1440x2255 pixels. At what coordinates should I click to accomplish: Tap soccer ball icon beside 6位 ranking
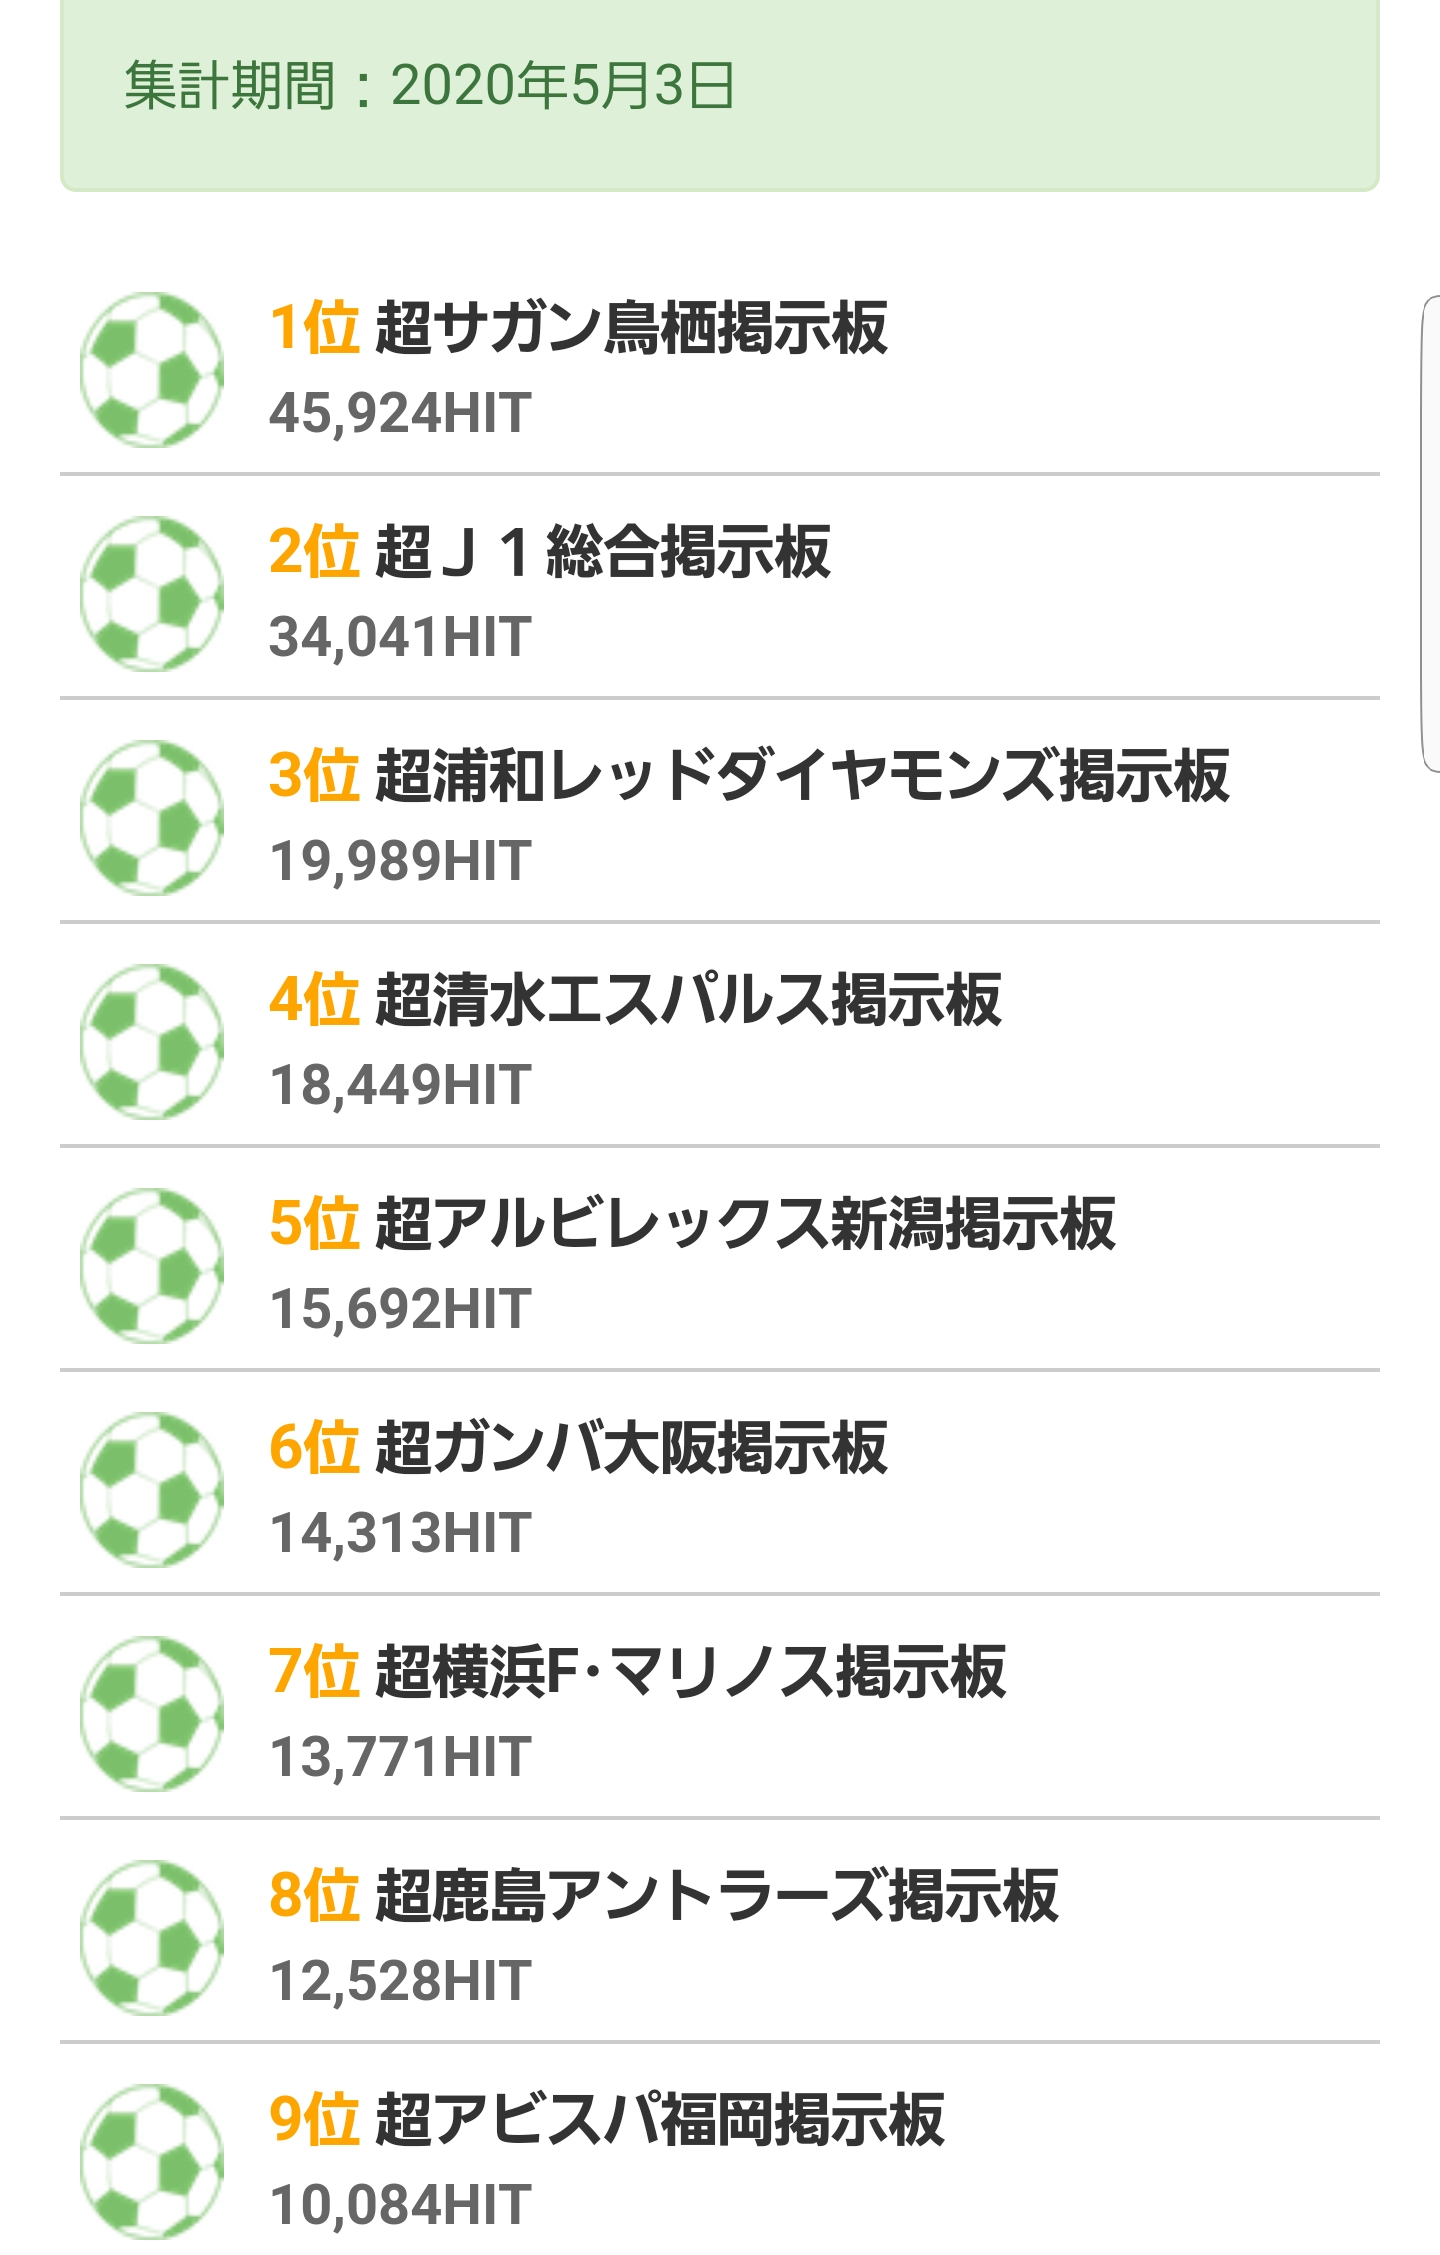click(152, 1490)
